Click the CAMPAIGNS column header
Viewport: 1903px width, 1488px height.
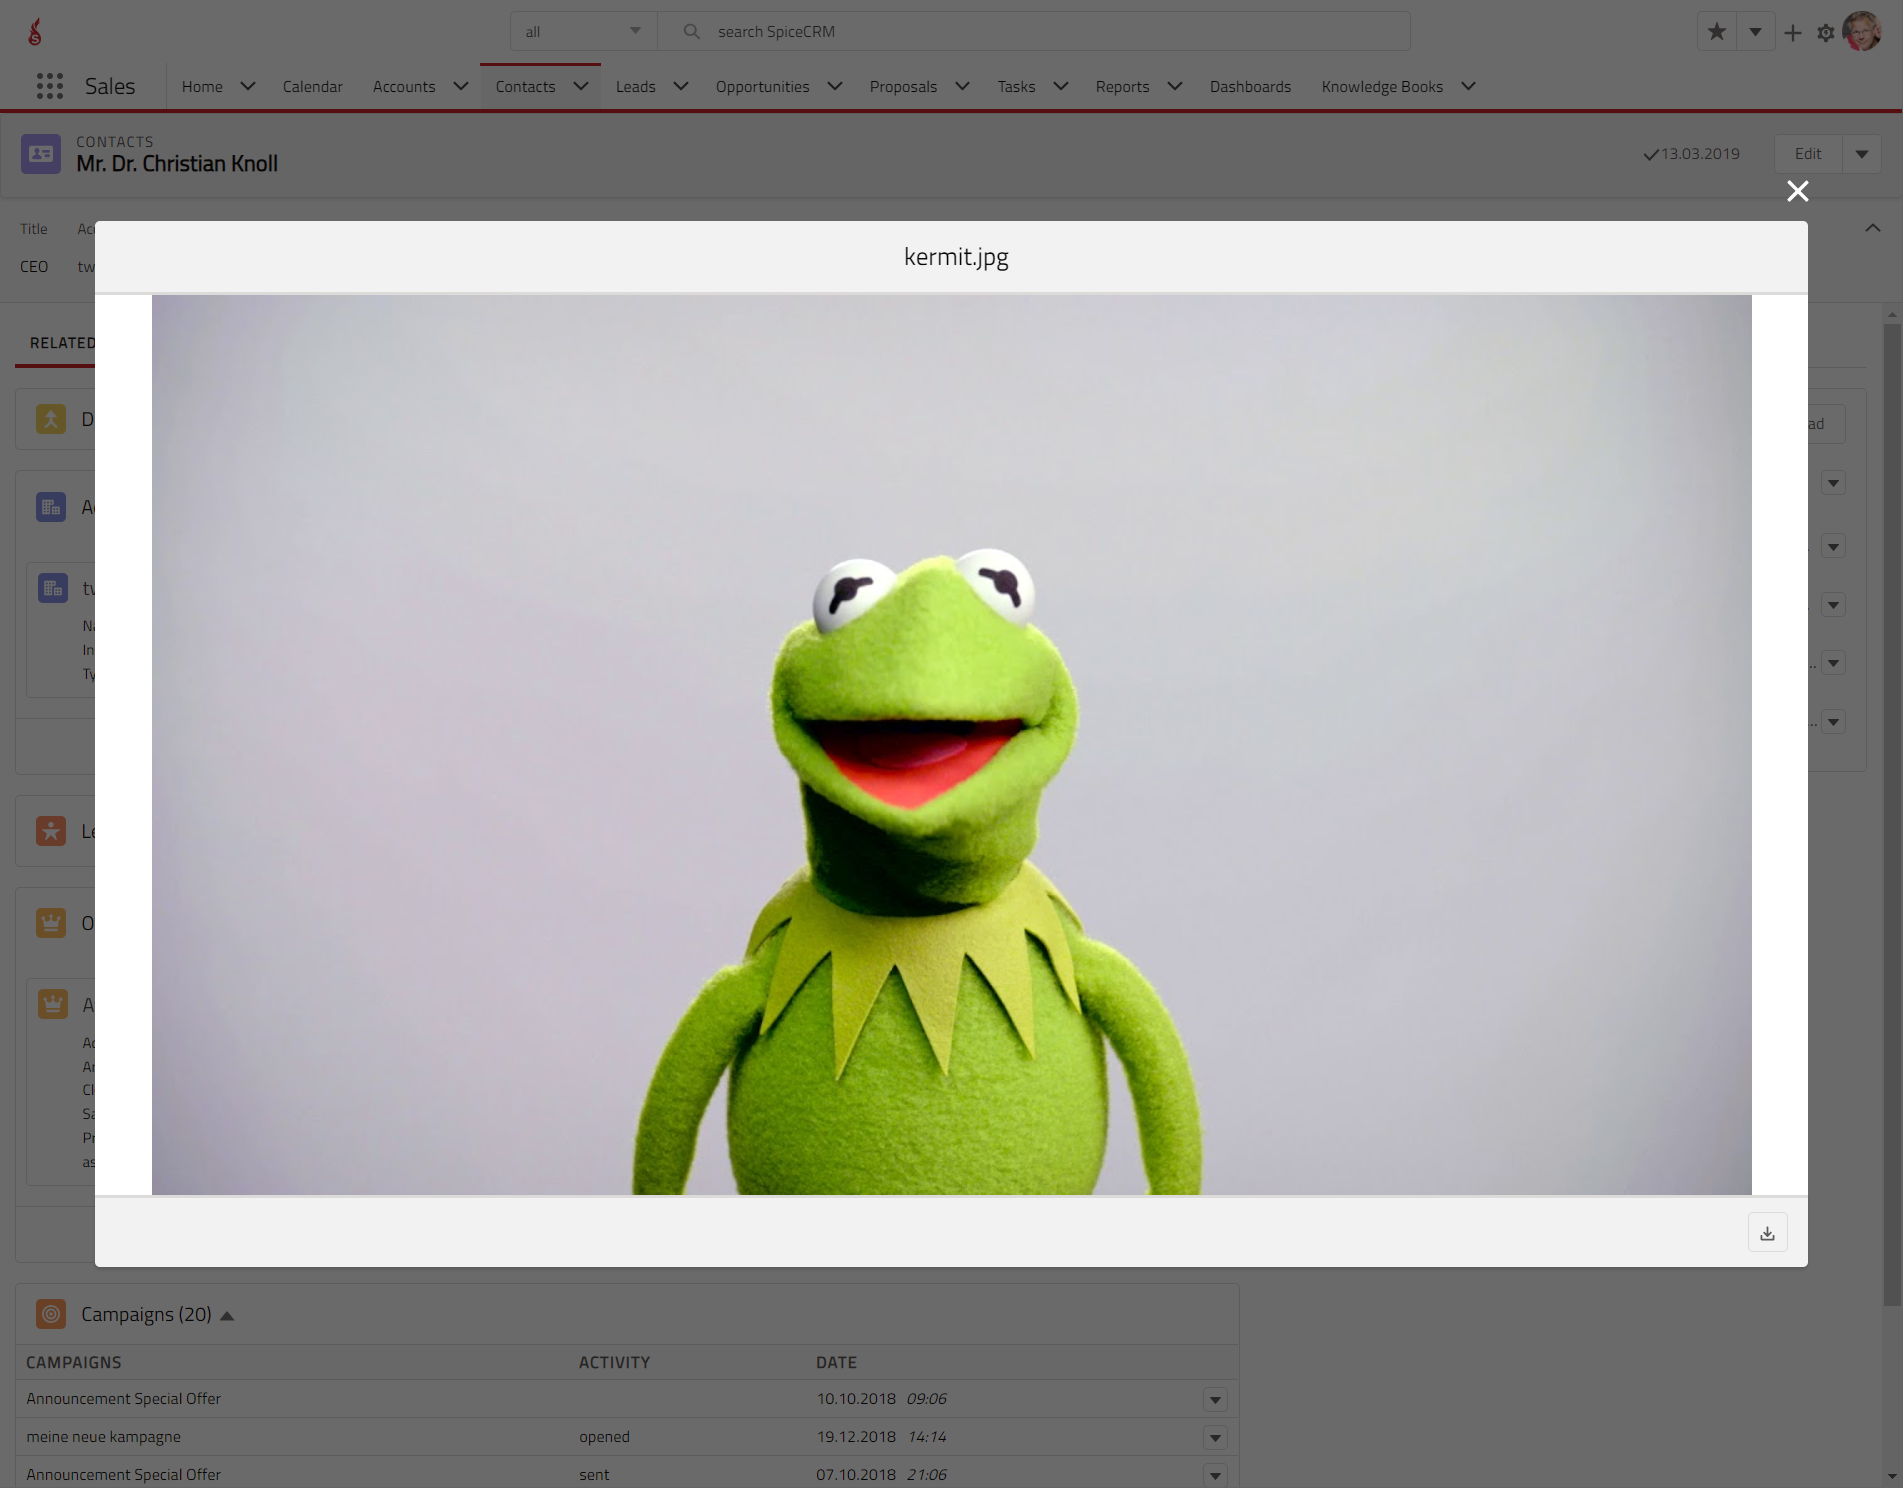[73, 1362]
